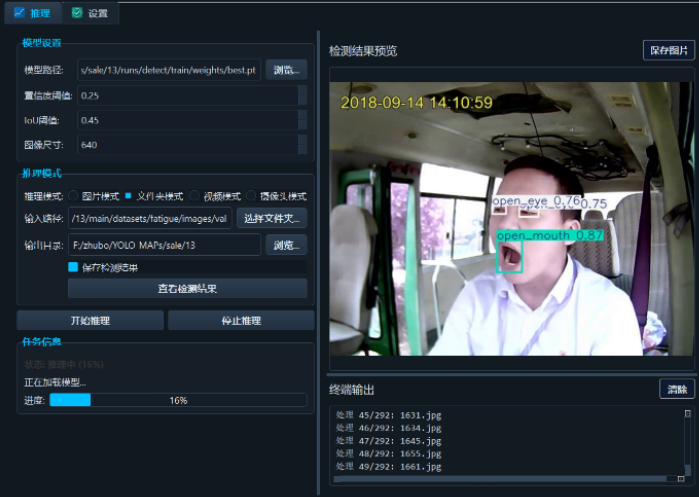Click terminal line '45/292: 1631.jpg'
This screenshot has height=497, width=699.
[389, 415]
